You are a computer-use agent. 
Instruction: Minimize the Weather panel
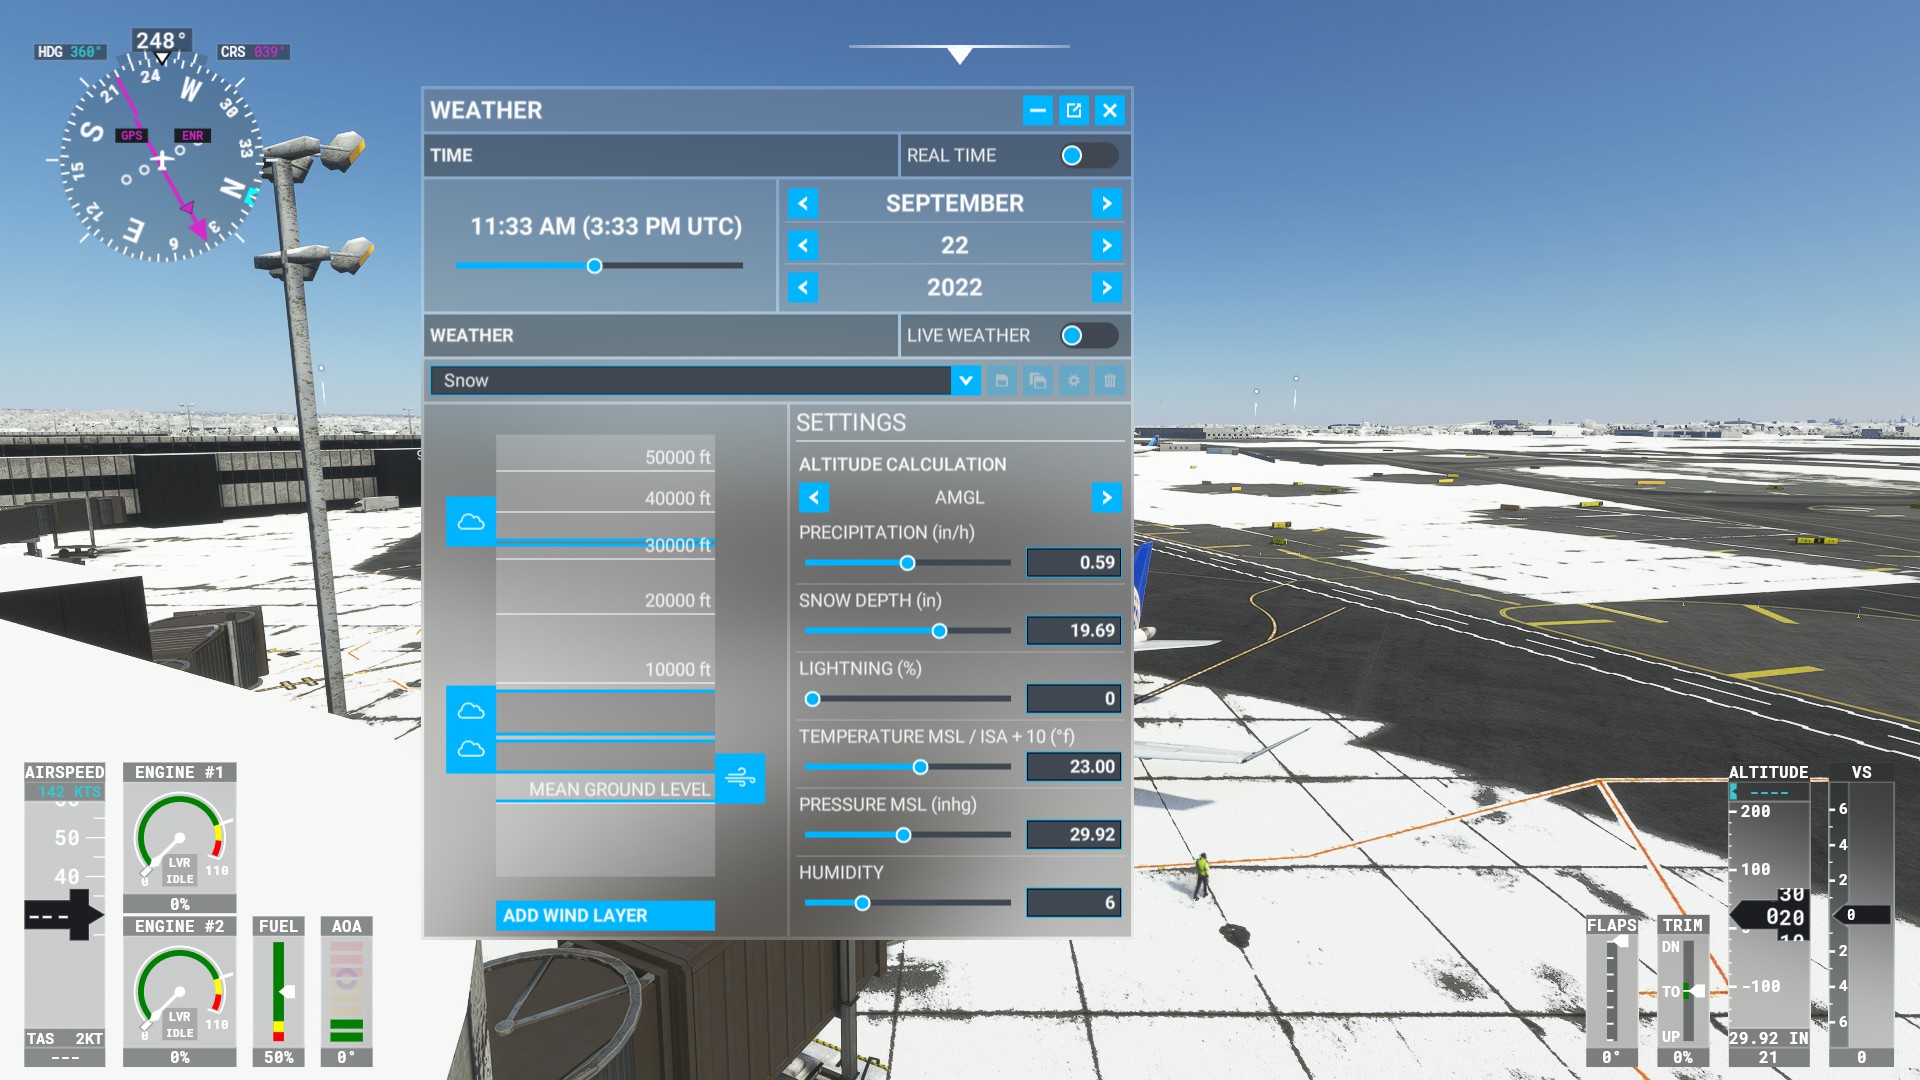(1038, 110)
